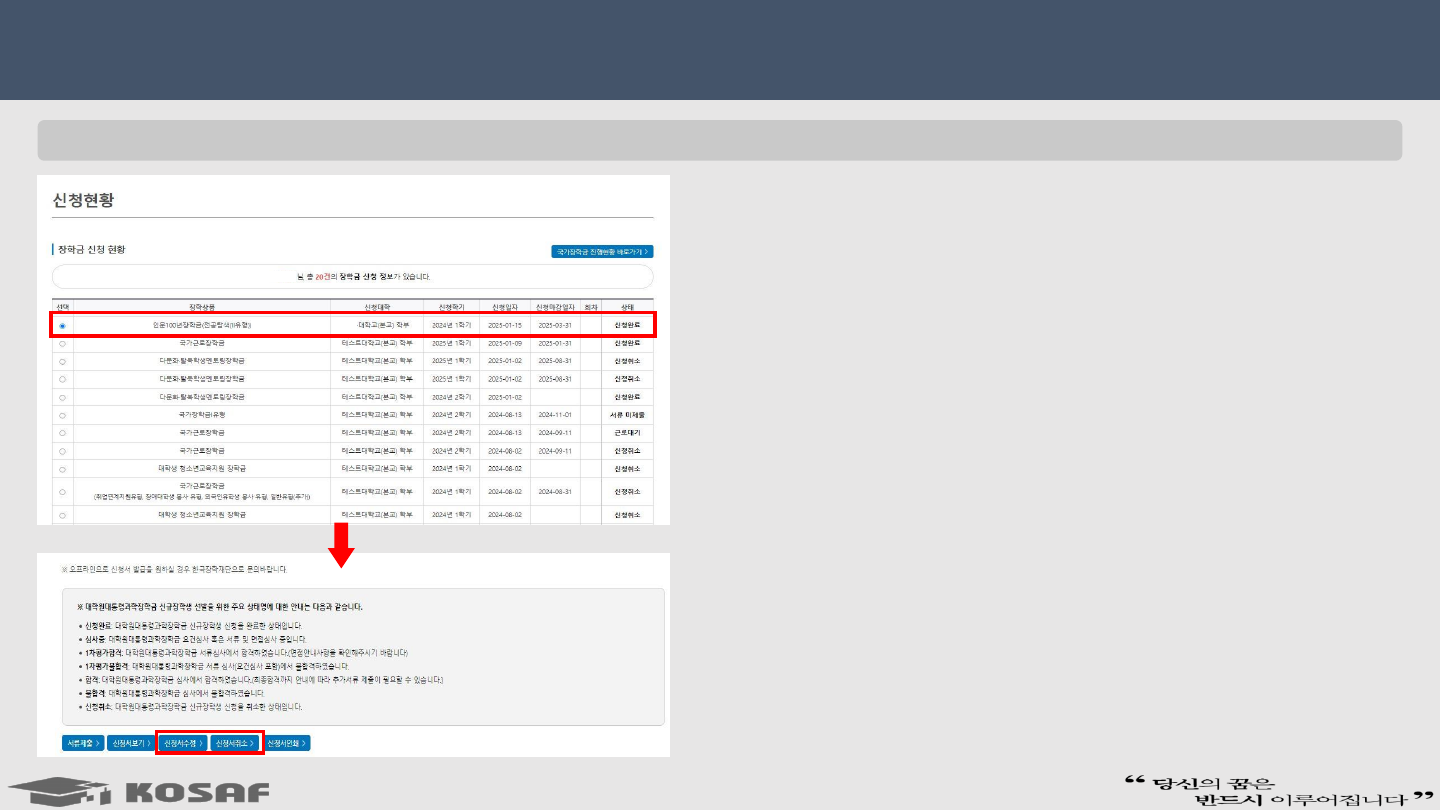Click the 장학상품 column header

[x=202, y=306]
